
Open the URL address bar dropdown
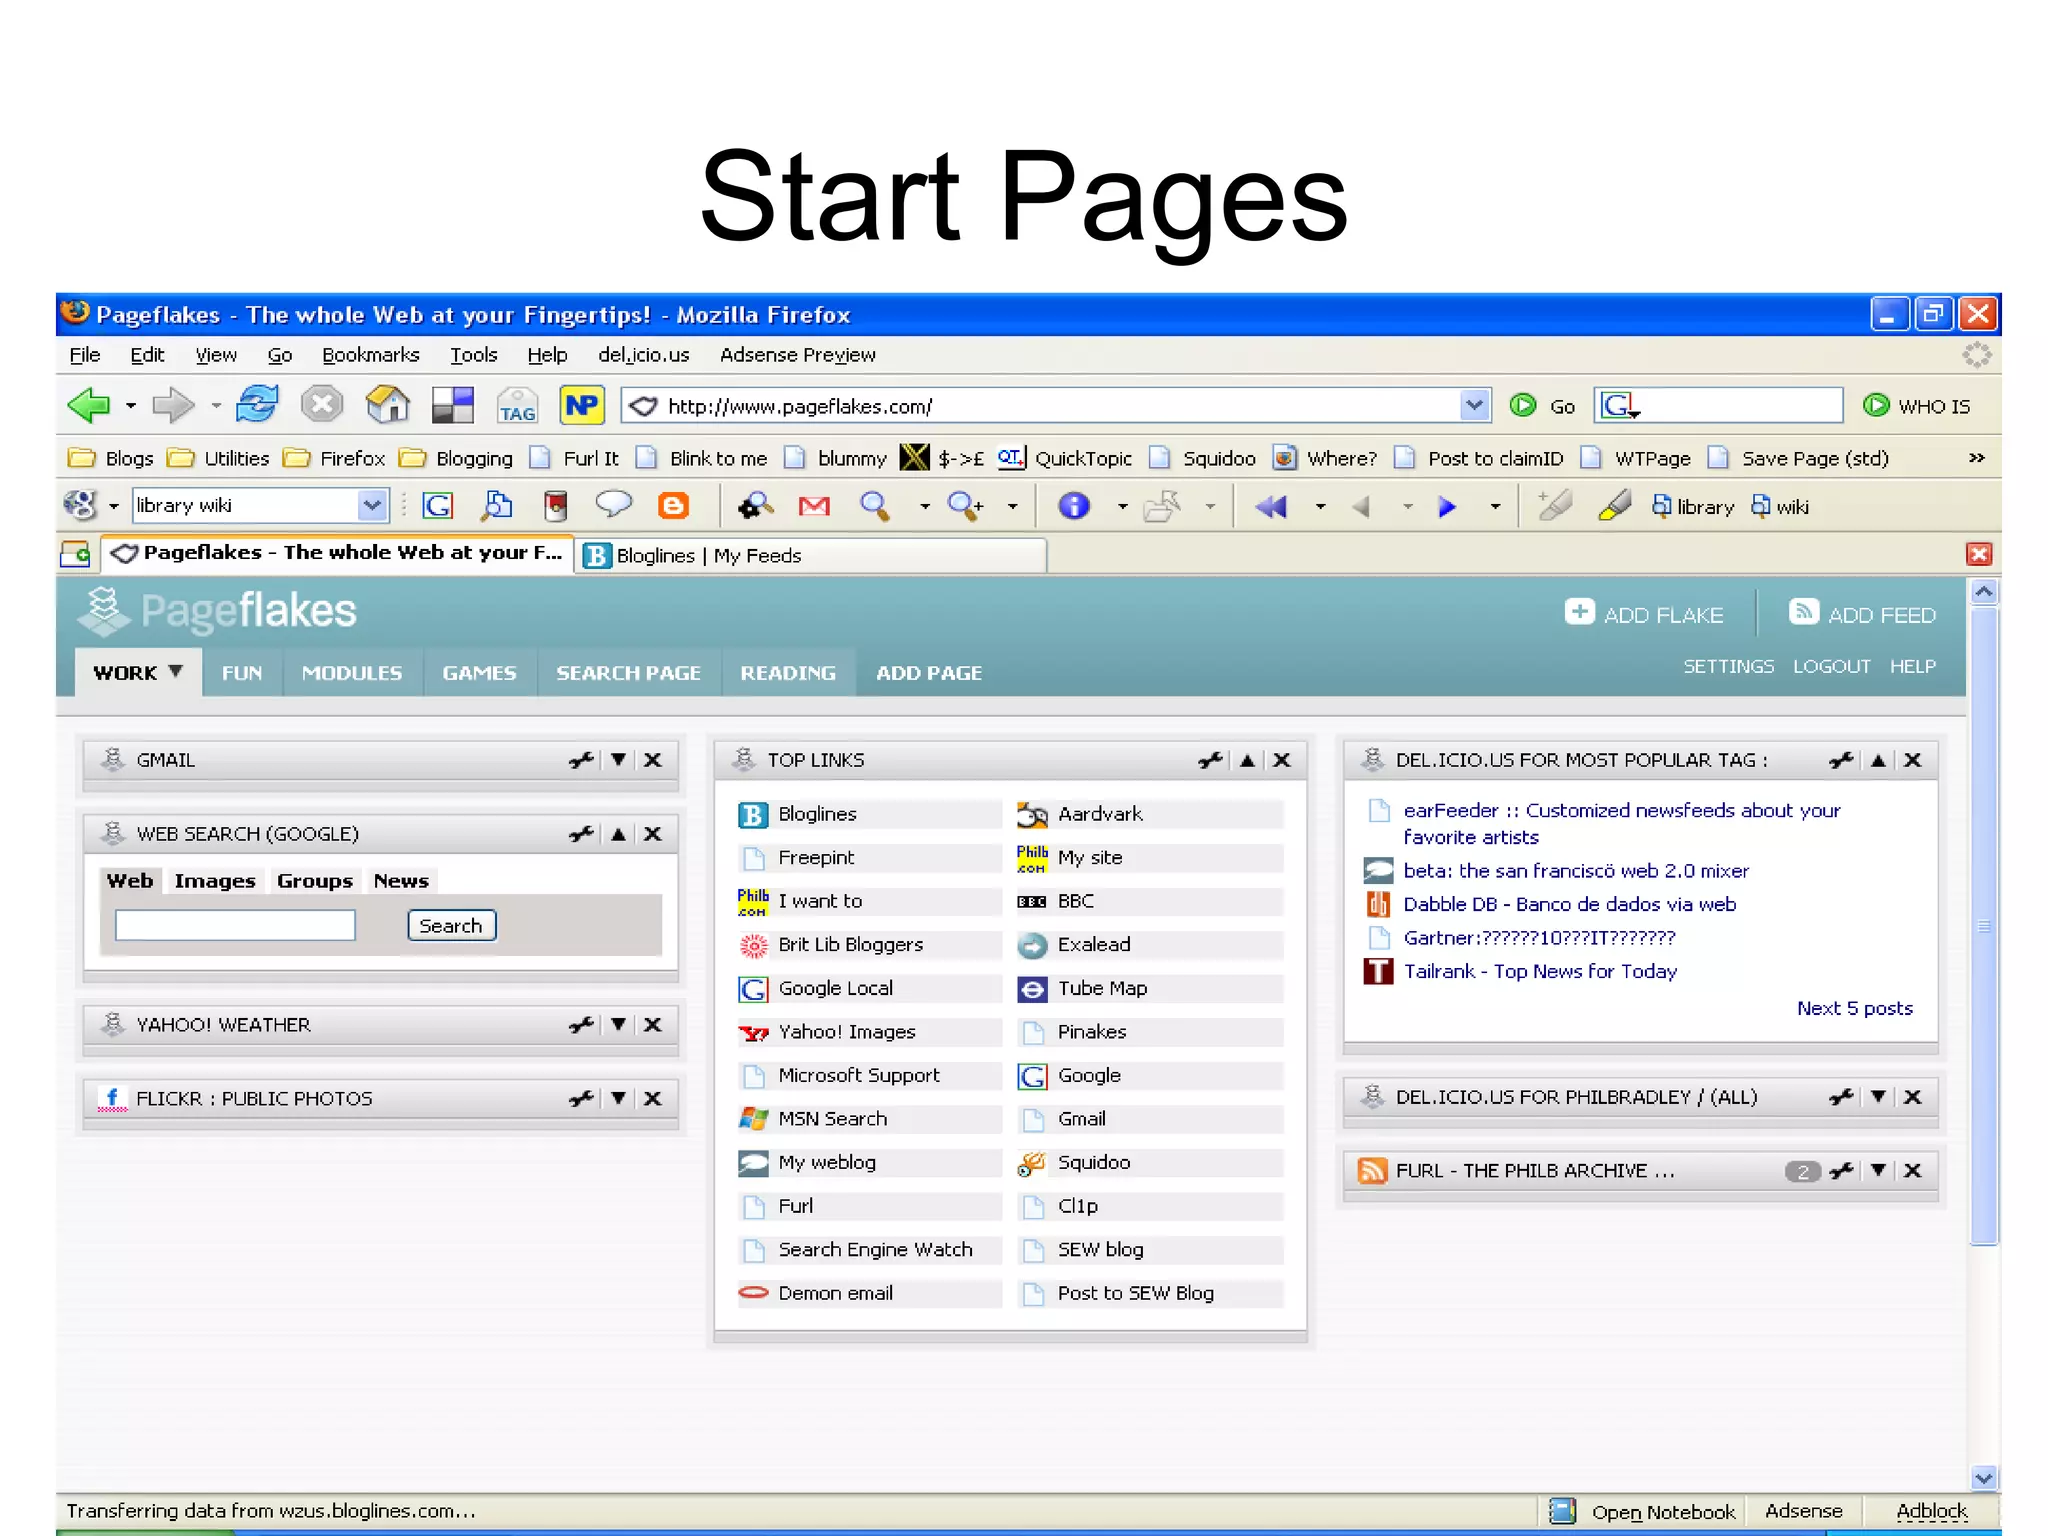point(1474,405)
